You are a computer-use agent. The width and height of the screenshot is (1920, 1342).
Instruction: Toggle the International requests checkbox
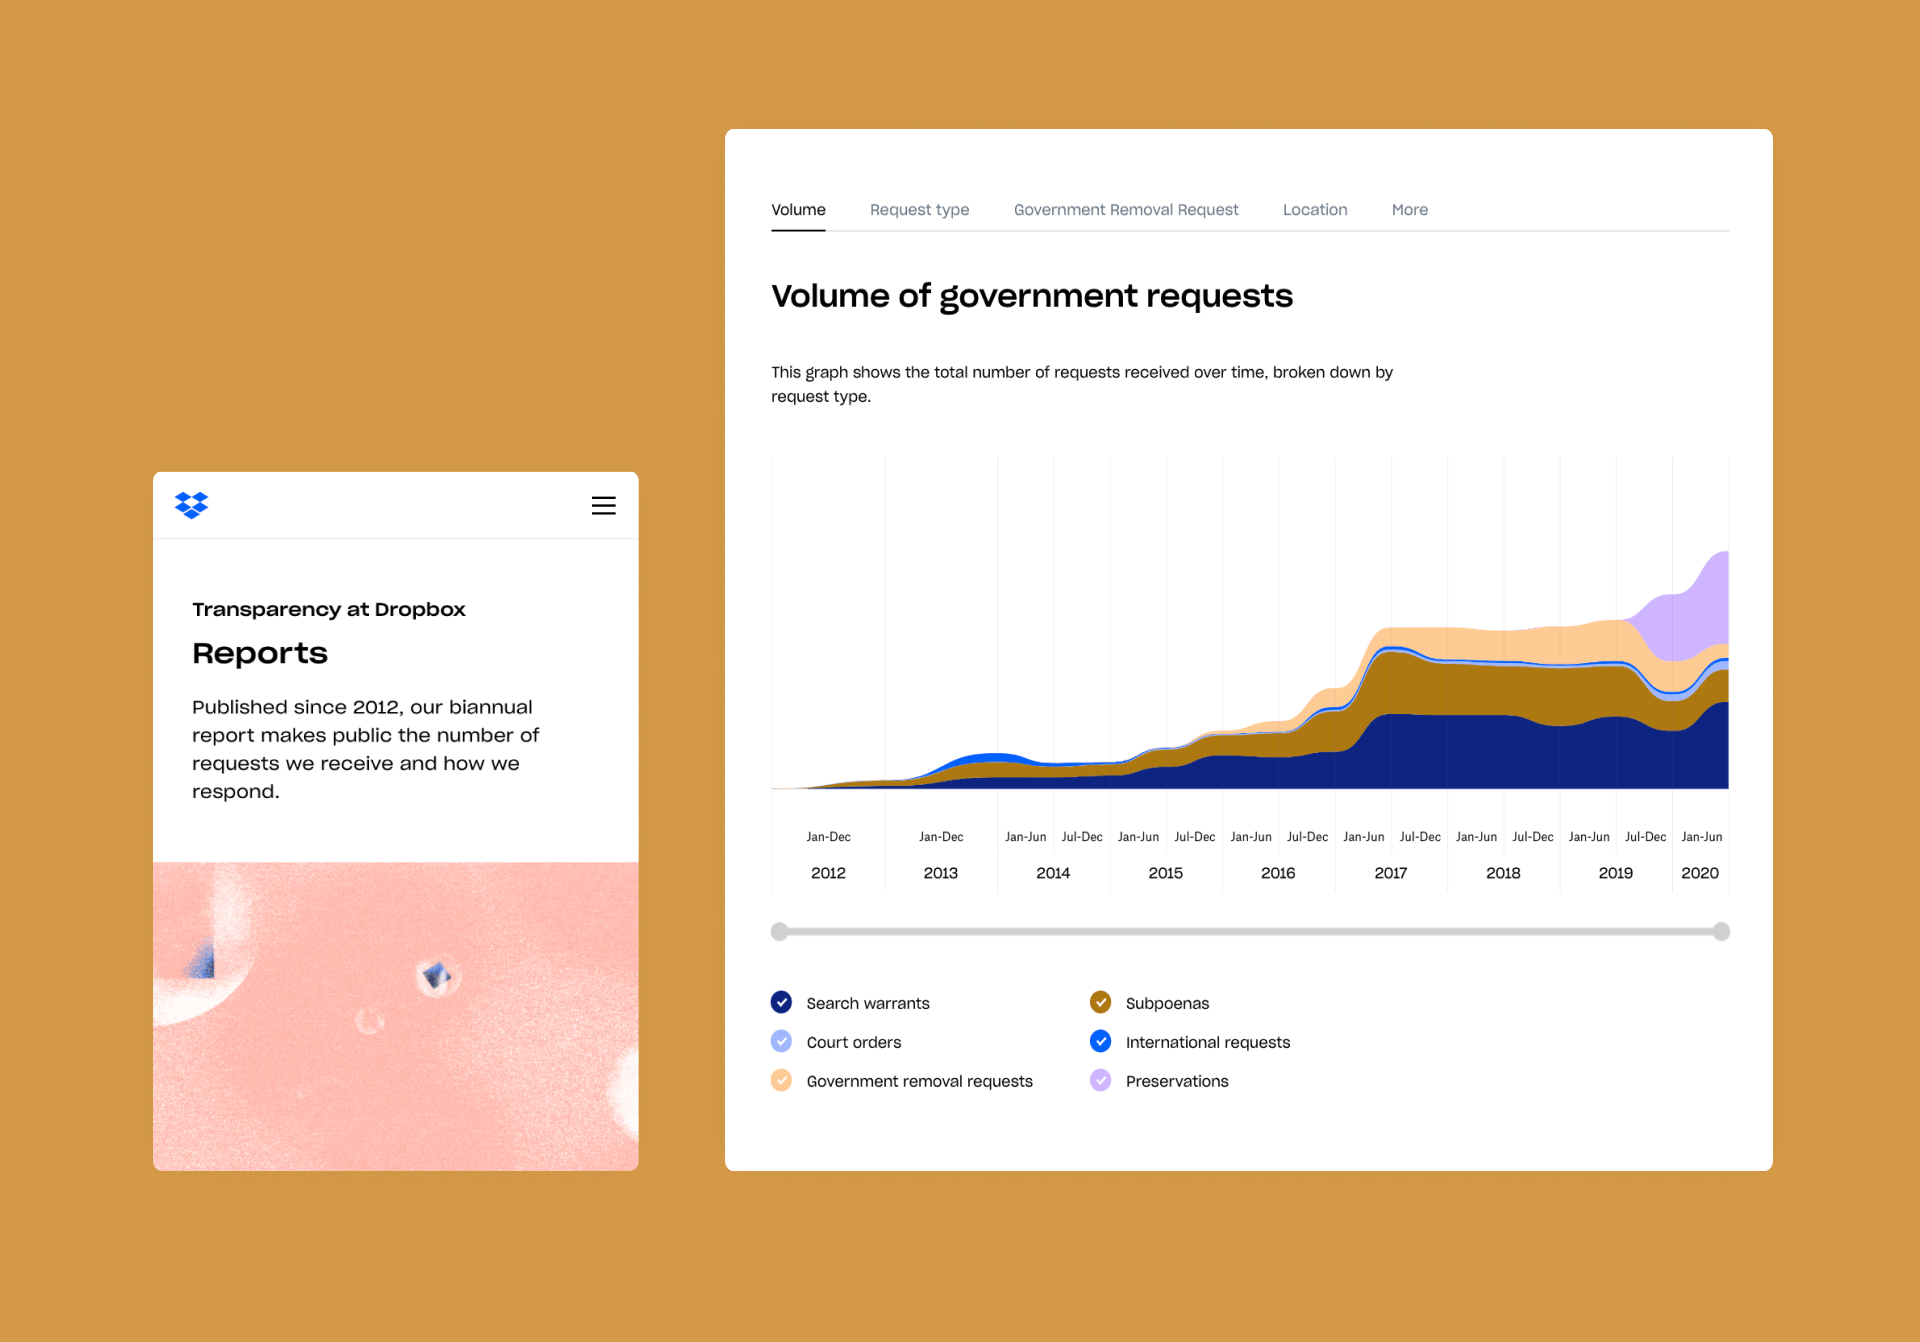[1101, 1041]
